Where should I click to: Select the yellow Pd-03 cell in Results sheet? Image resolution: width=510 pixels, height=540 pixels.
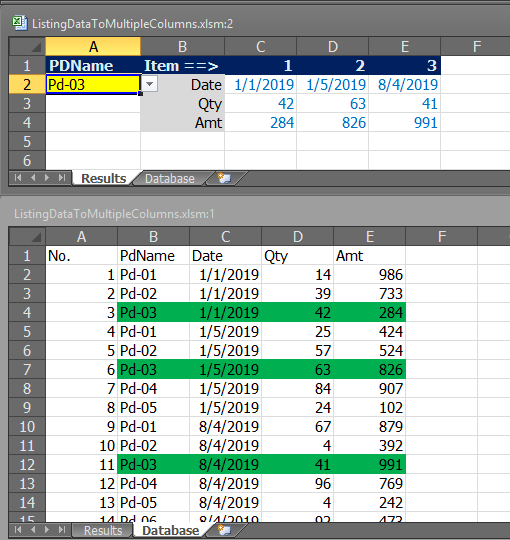[x=93, y=84]
